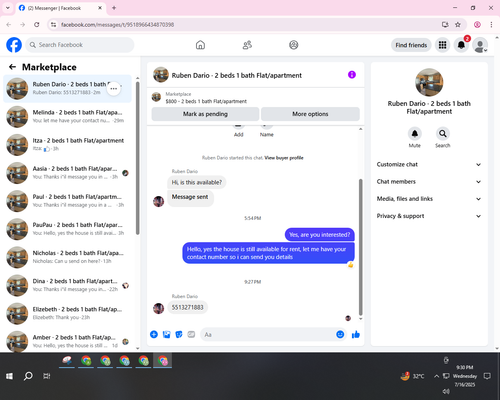Search in conversation magnifier icon
Image resolution: width=500 pixels, height=400 pixels.
443,134
